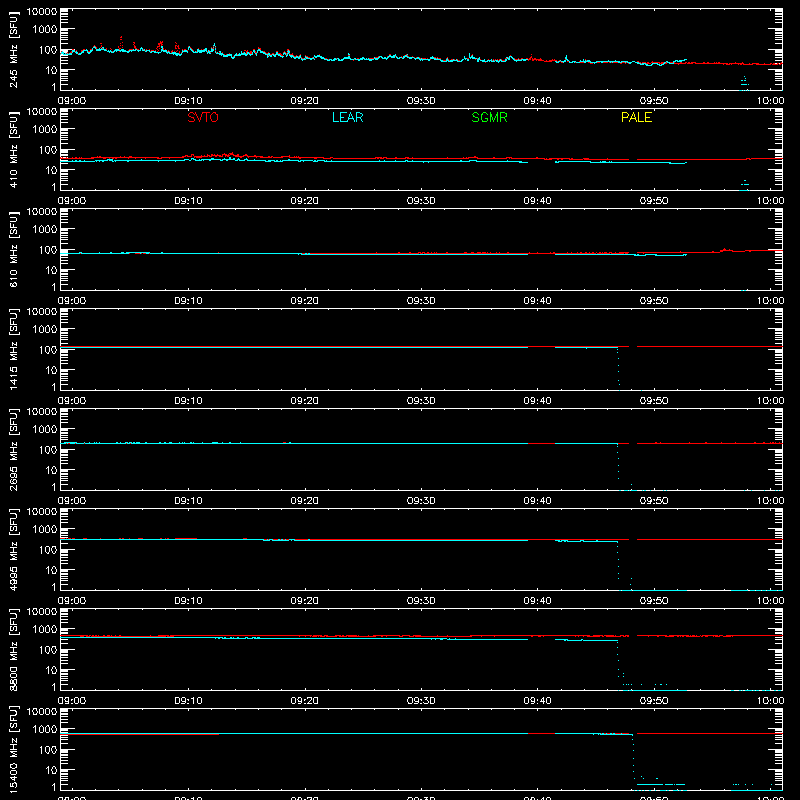The image size is (800, 800).
Task: Click 09:50 tick label under 1415 MHz panel
Action: 654,401
